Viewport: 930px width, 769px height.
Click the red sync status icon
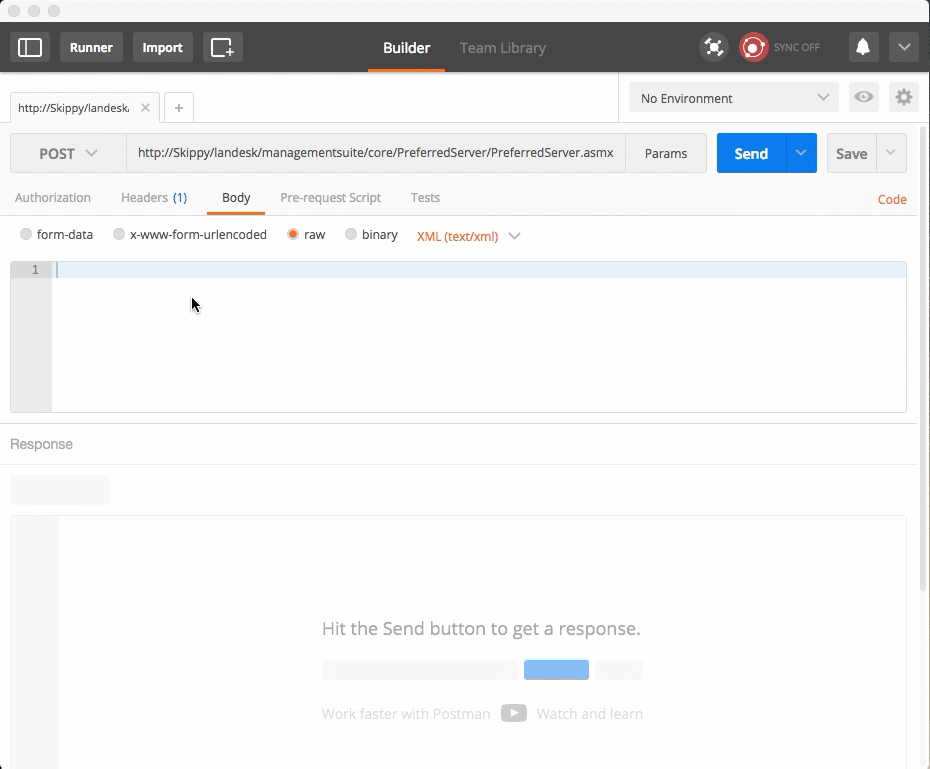click(x=753, y=47)
